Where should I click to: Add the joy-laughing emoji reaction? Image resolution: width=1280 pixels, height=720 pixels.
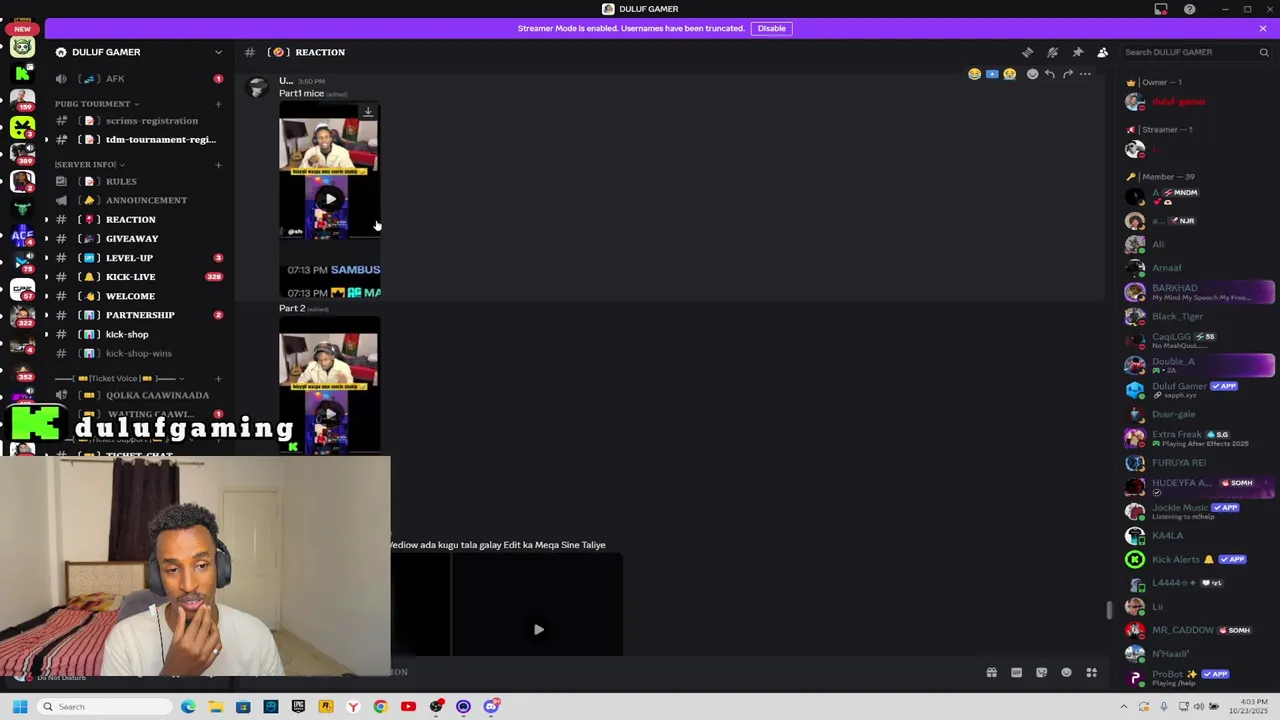(974, 74)
